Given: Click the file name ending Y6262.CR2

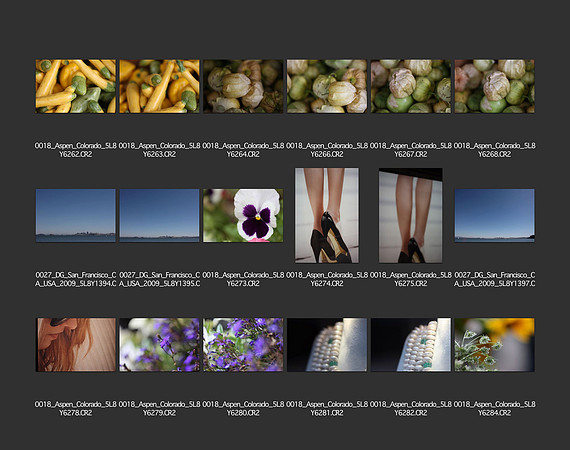Looking at the screenshot, I should coord(76,150).
